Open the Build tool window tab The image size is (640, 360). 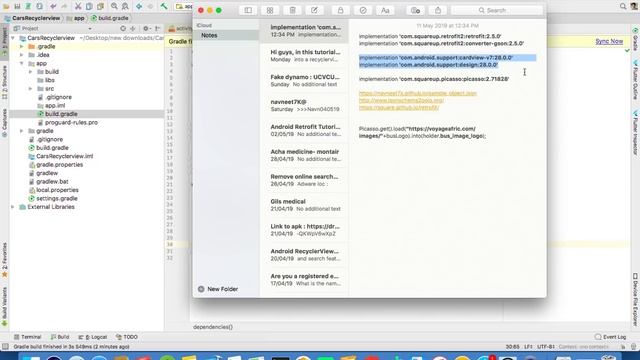pos(60,337)
